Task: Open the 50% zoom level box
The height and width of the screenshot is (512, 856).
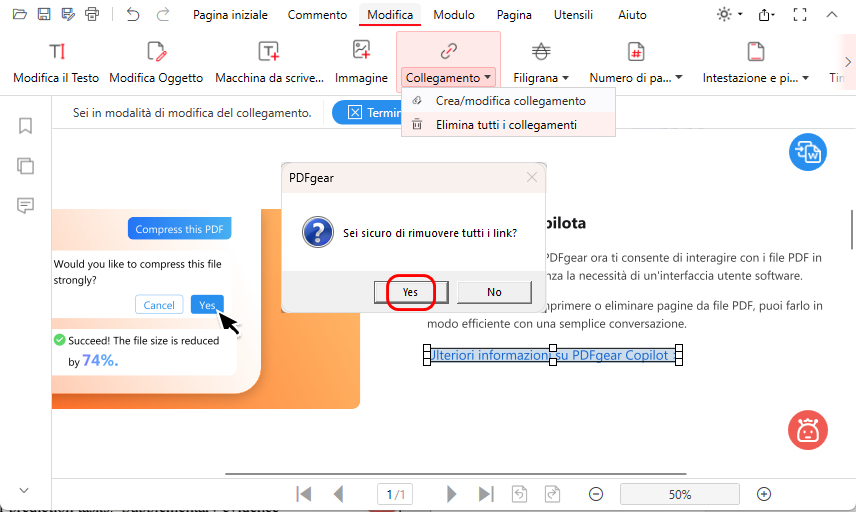Action: click(680, 494)
